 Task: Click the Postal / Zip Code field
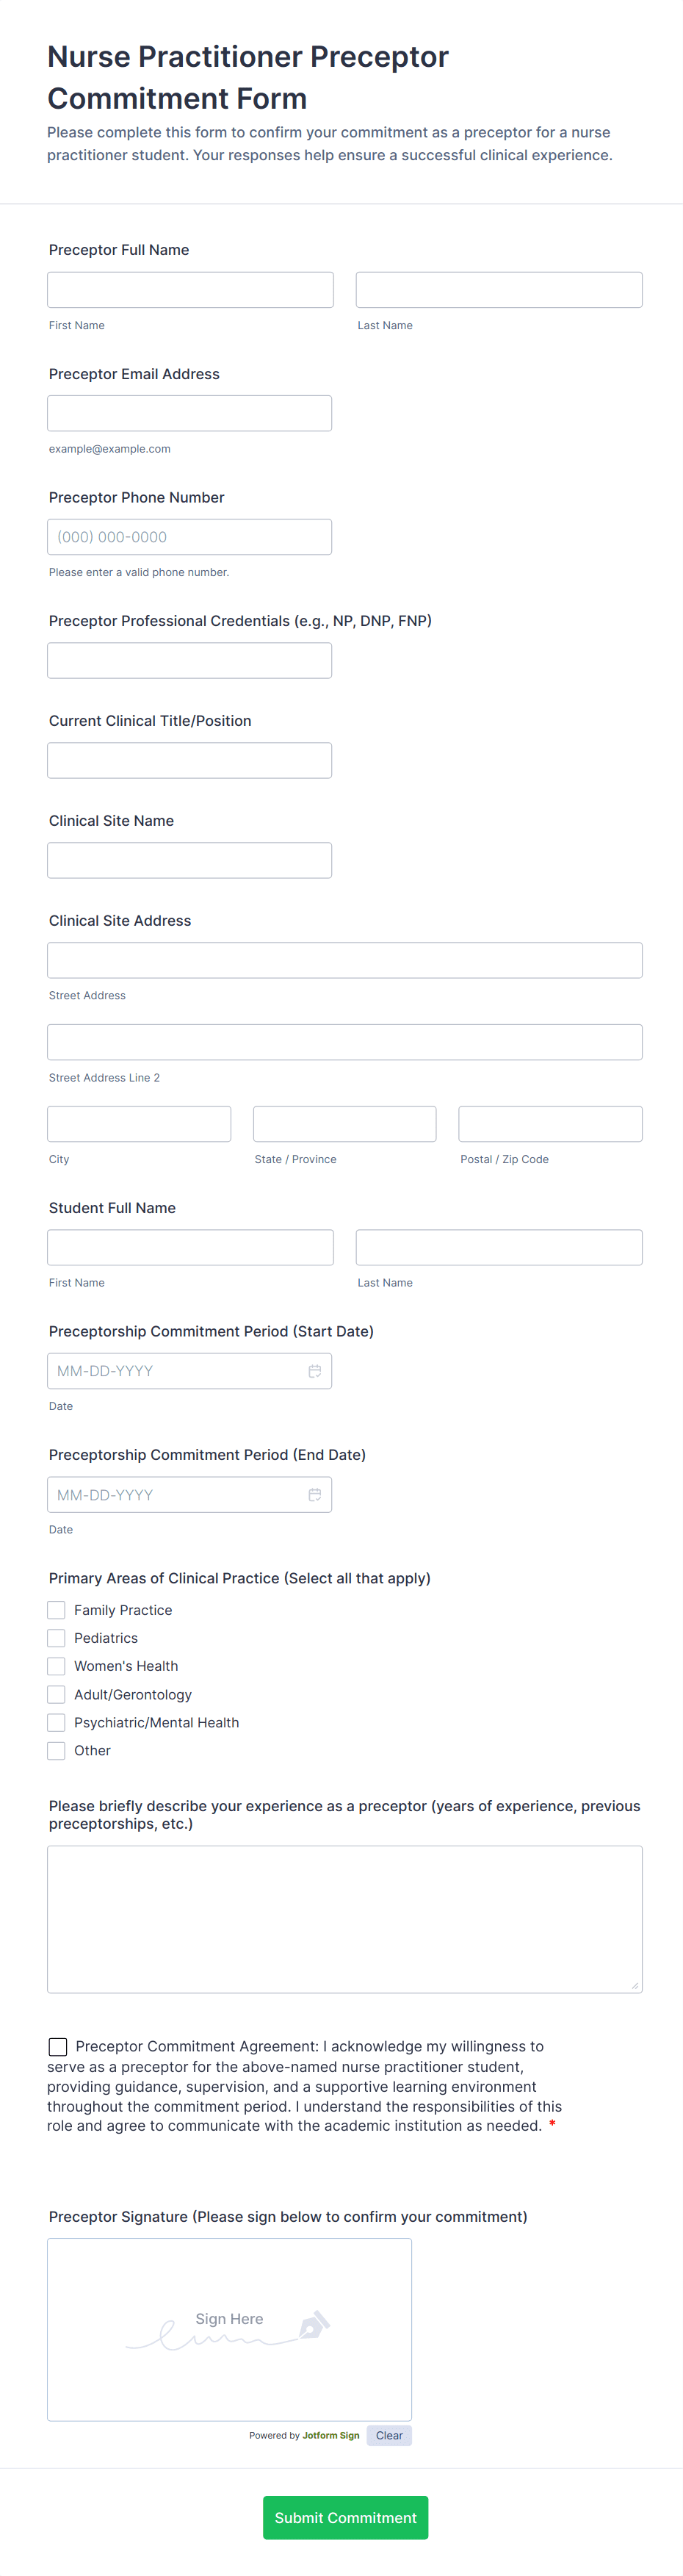(x=550, y=1124)
